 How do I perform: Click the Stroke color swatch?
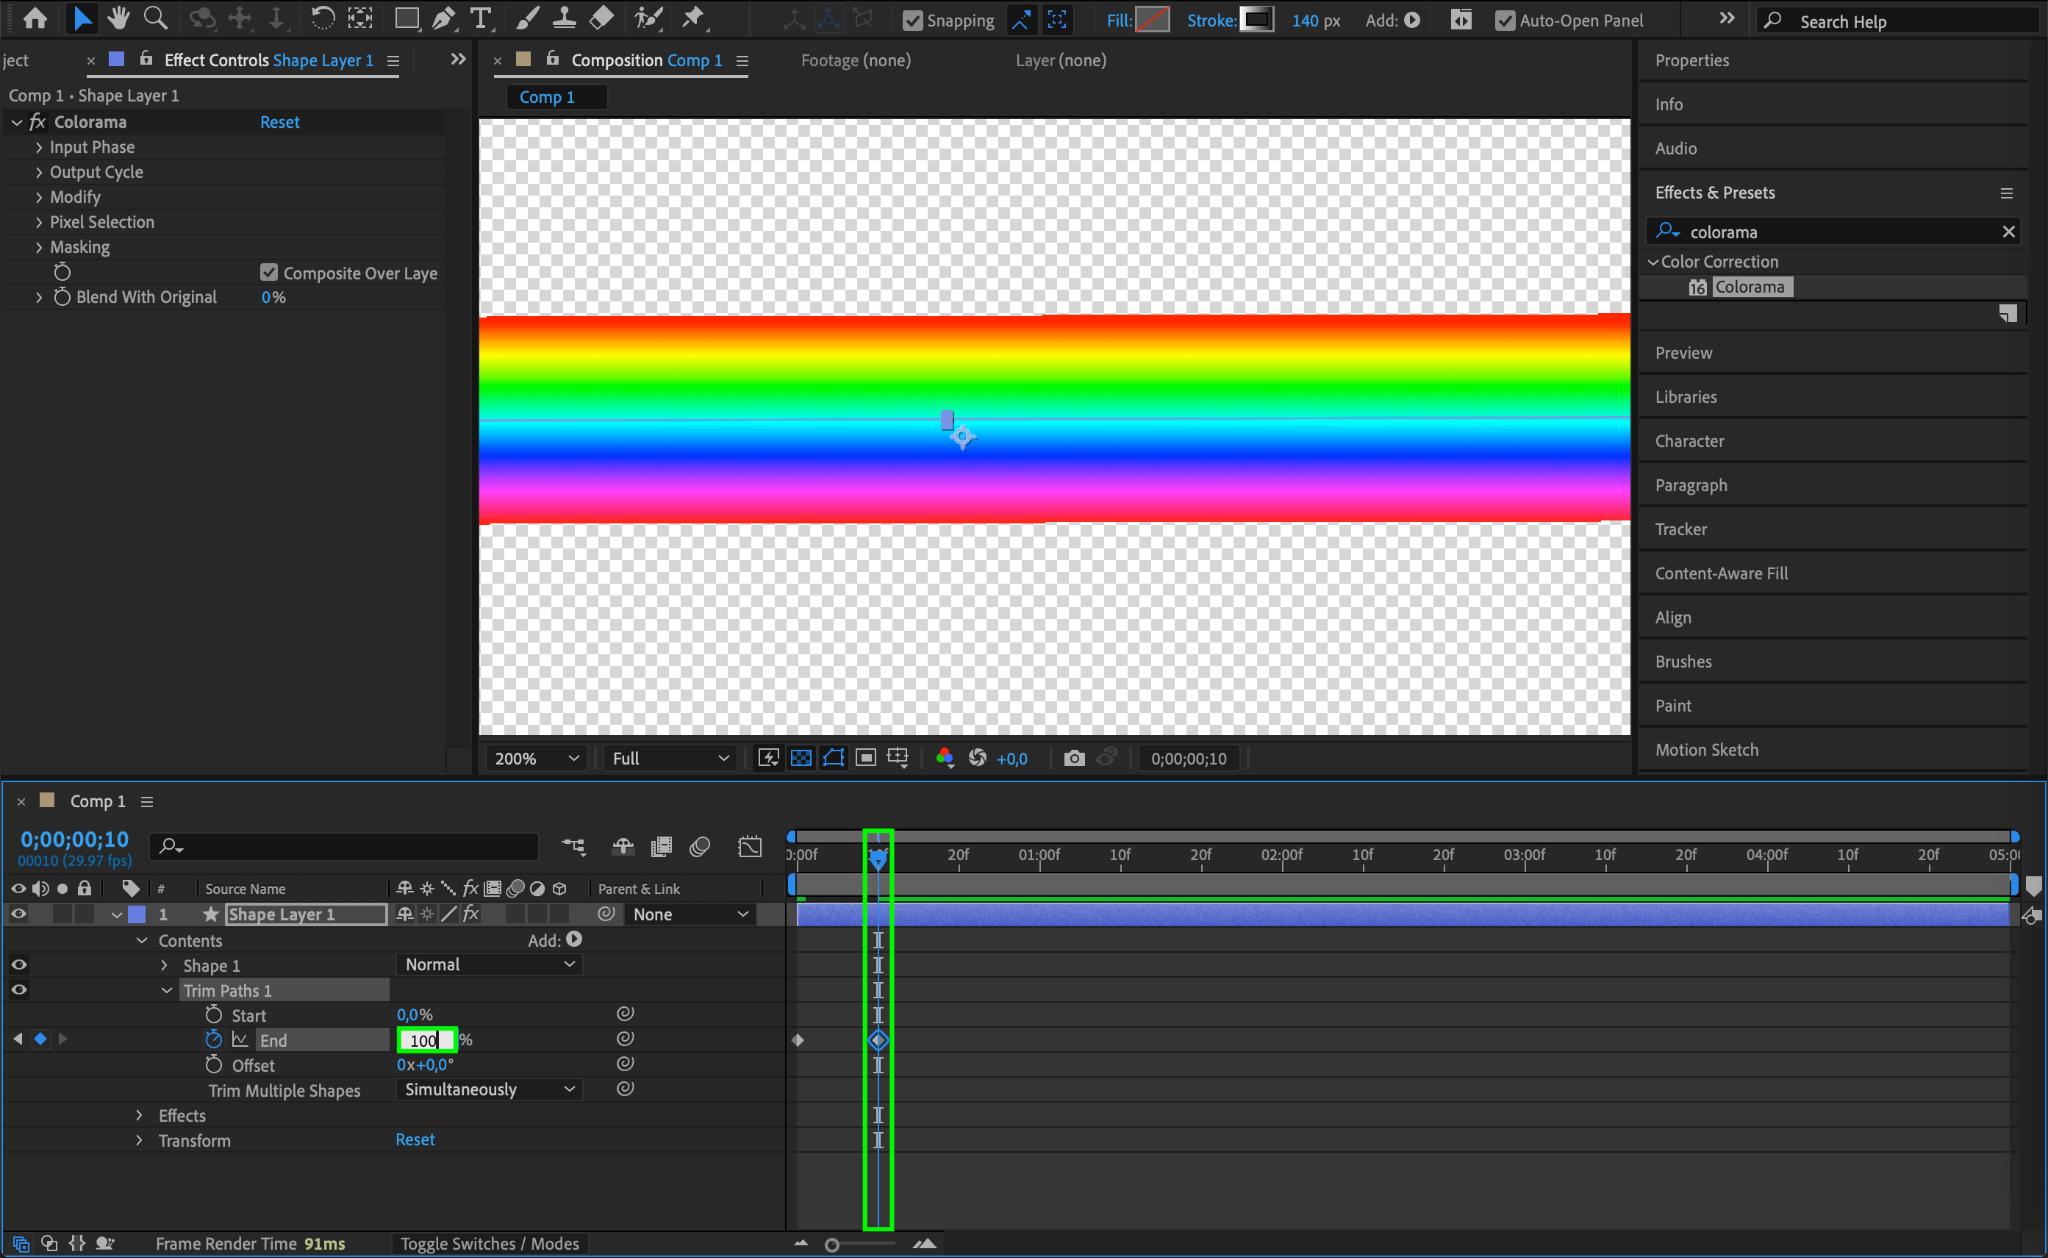point(1257,19)
